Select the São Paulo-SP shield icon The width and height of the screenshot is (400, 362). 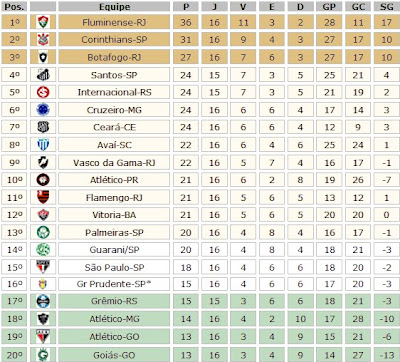[43, 267]
